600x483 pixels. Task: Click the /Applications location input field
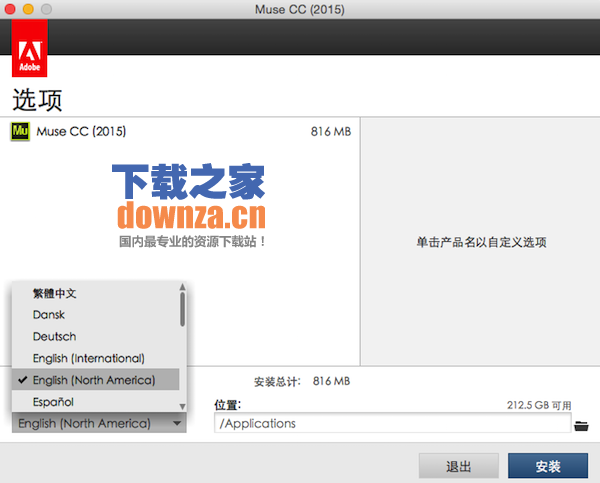[393, 423]
